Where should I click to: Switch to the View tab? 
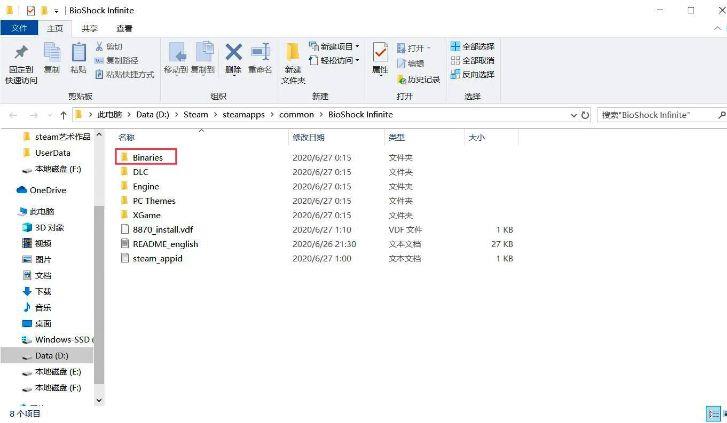(x=124, y=28)
